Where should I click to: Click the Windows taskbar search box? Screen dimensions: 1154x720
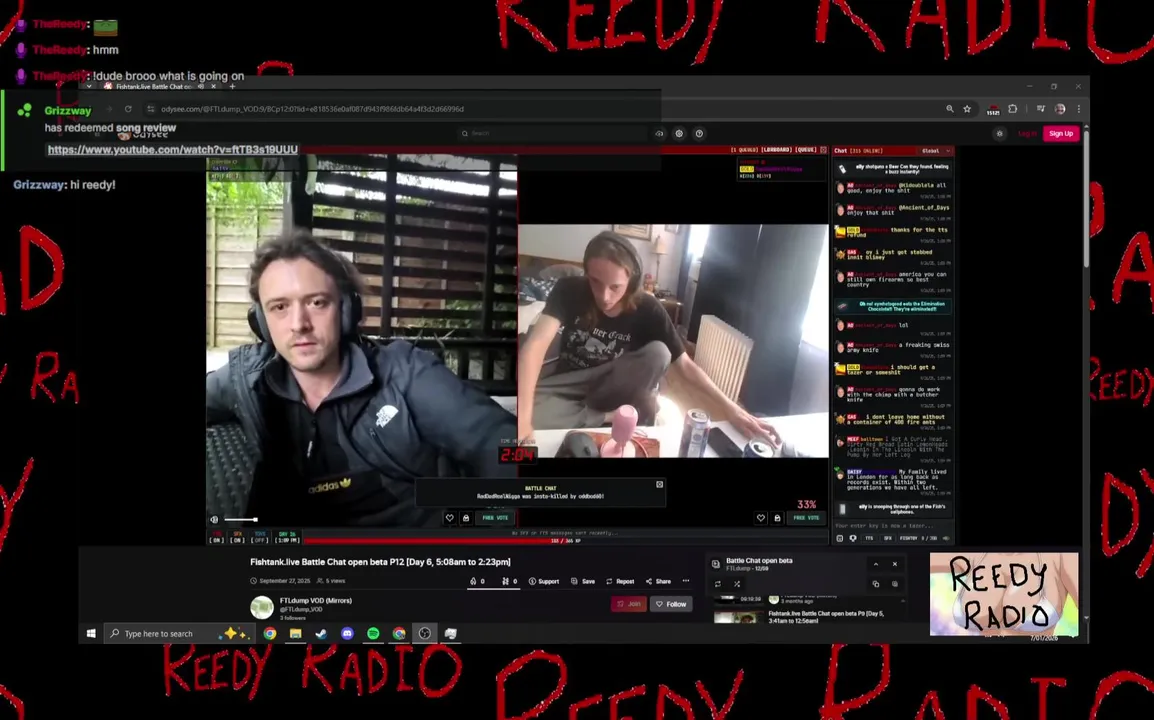point(179,633)
